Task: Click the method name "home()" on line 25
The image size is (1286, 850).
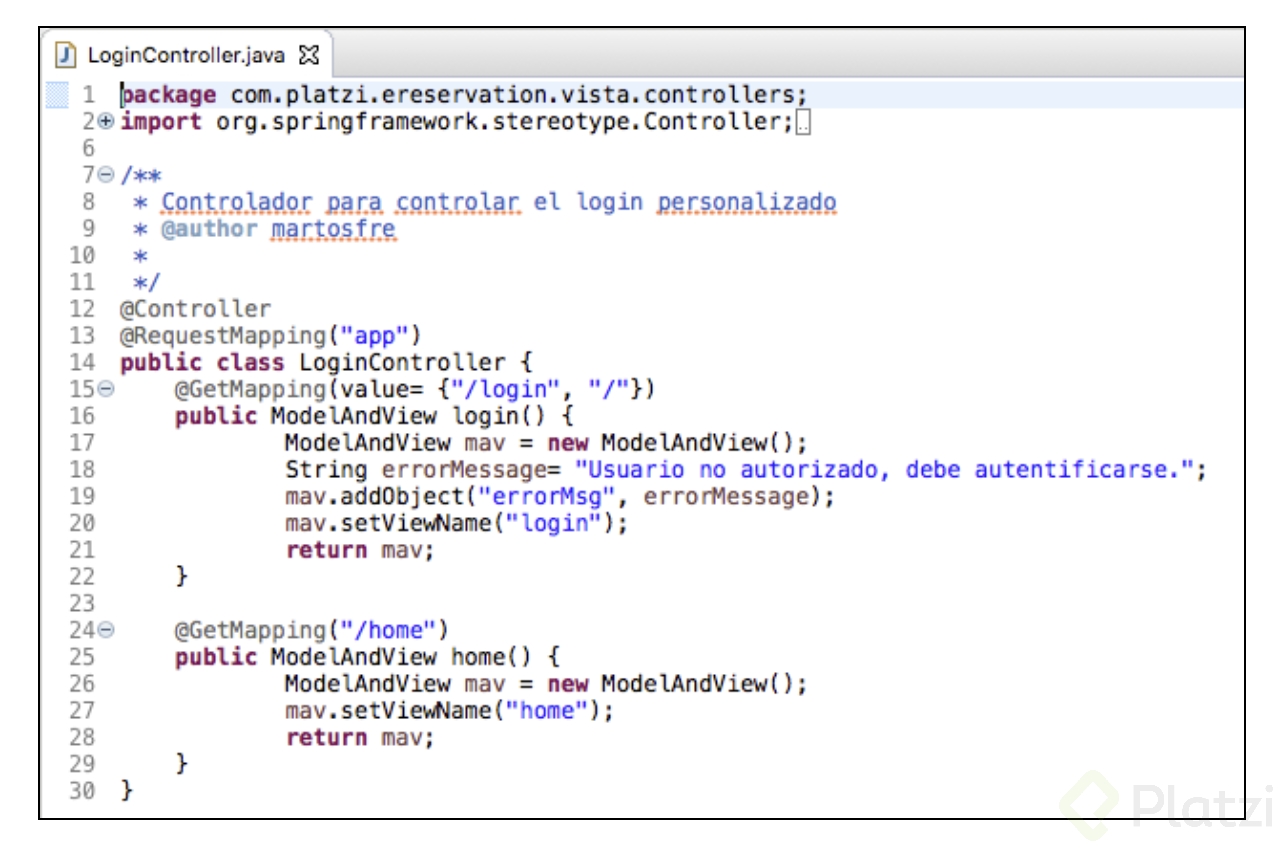Action: [x=492, y=658]
